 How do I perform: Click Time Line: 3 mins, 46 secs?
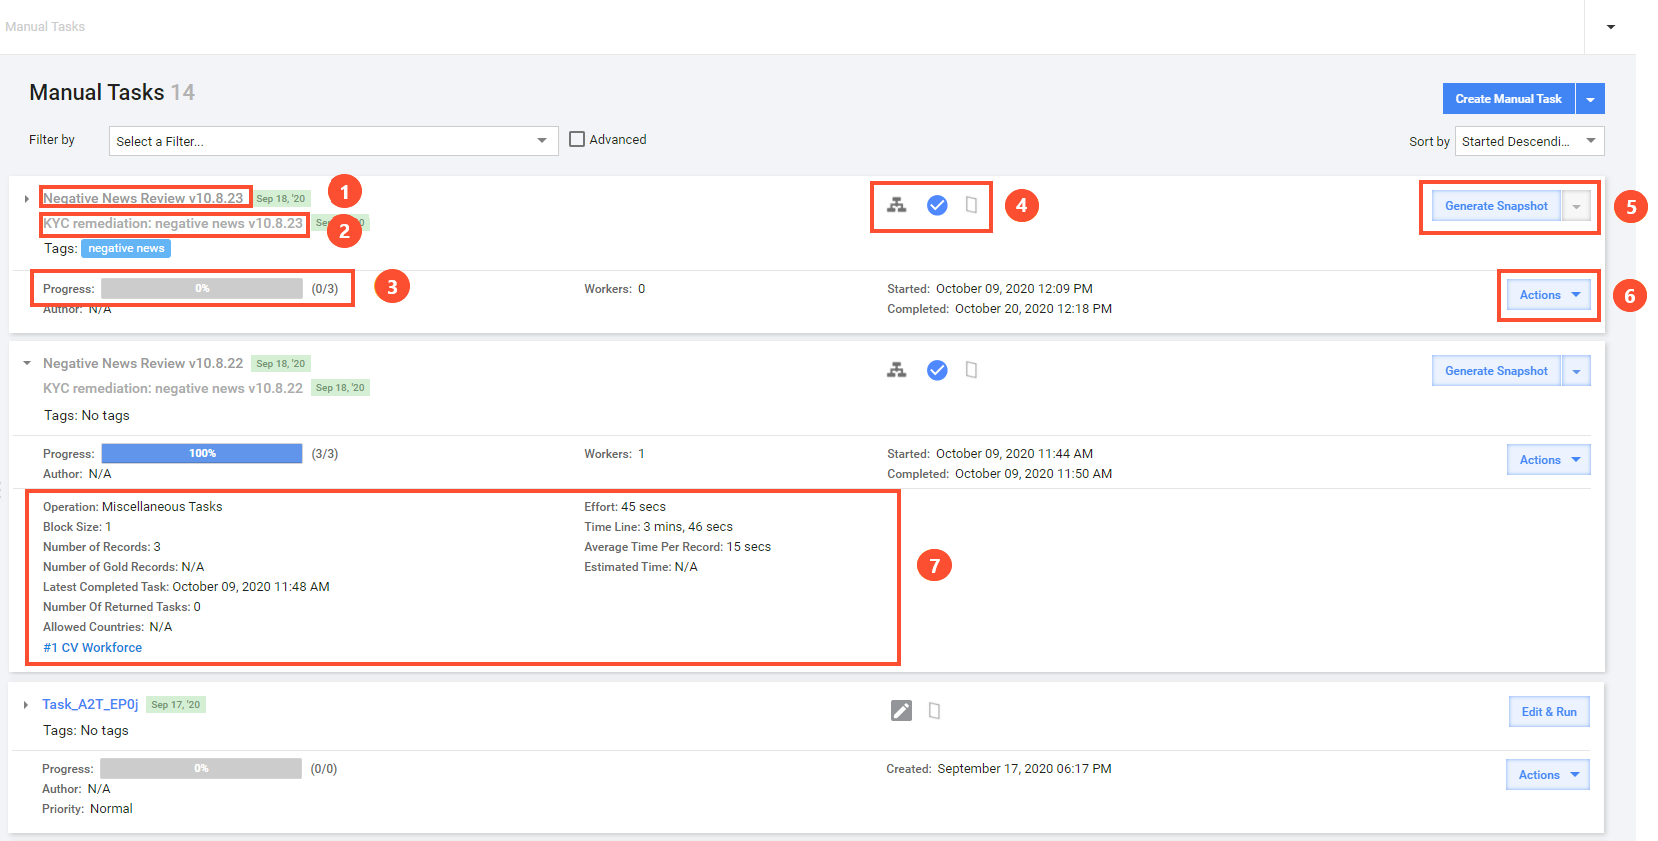pos(659,527)
